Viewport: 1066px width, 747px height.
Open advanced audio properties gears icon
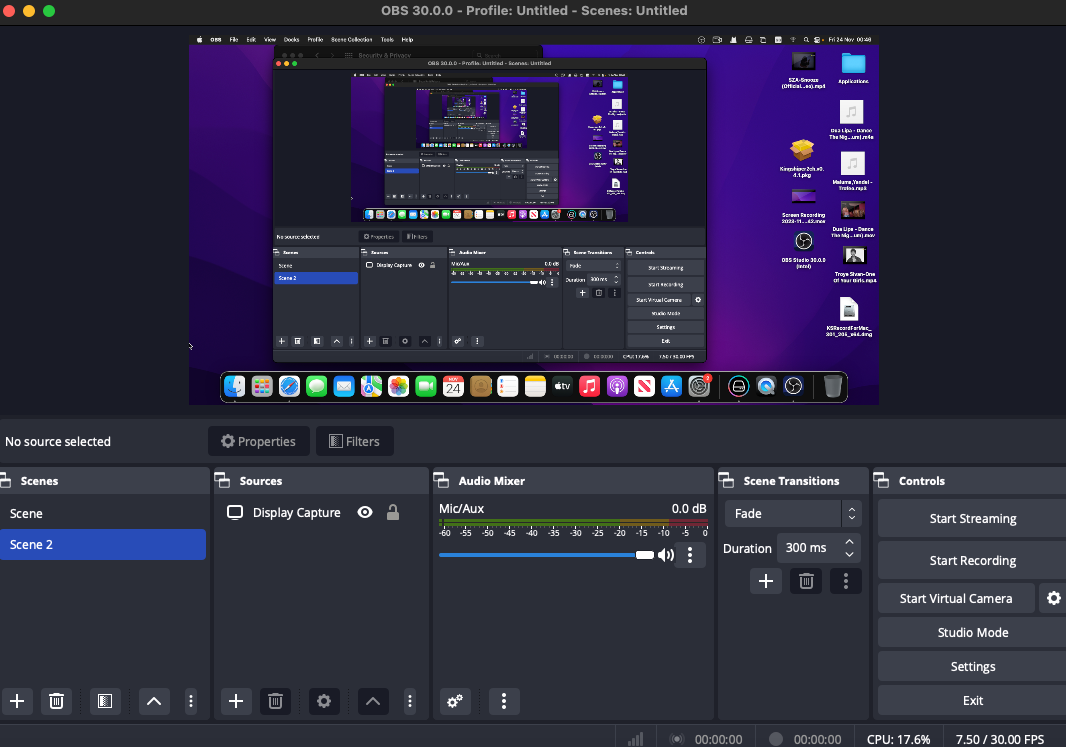(455, 701)
